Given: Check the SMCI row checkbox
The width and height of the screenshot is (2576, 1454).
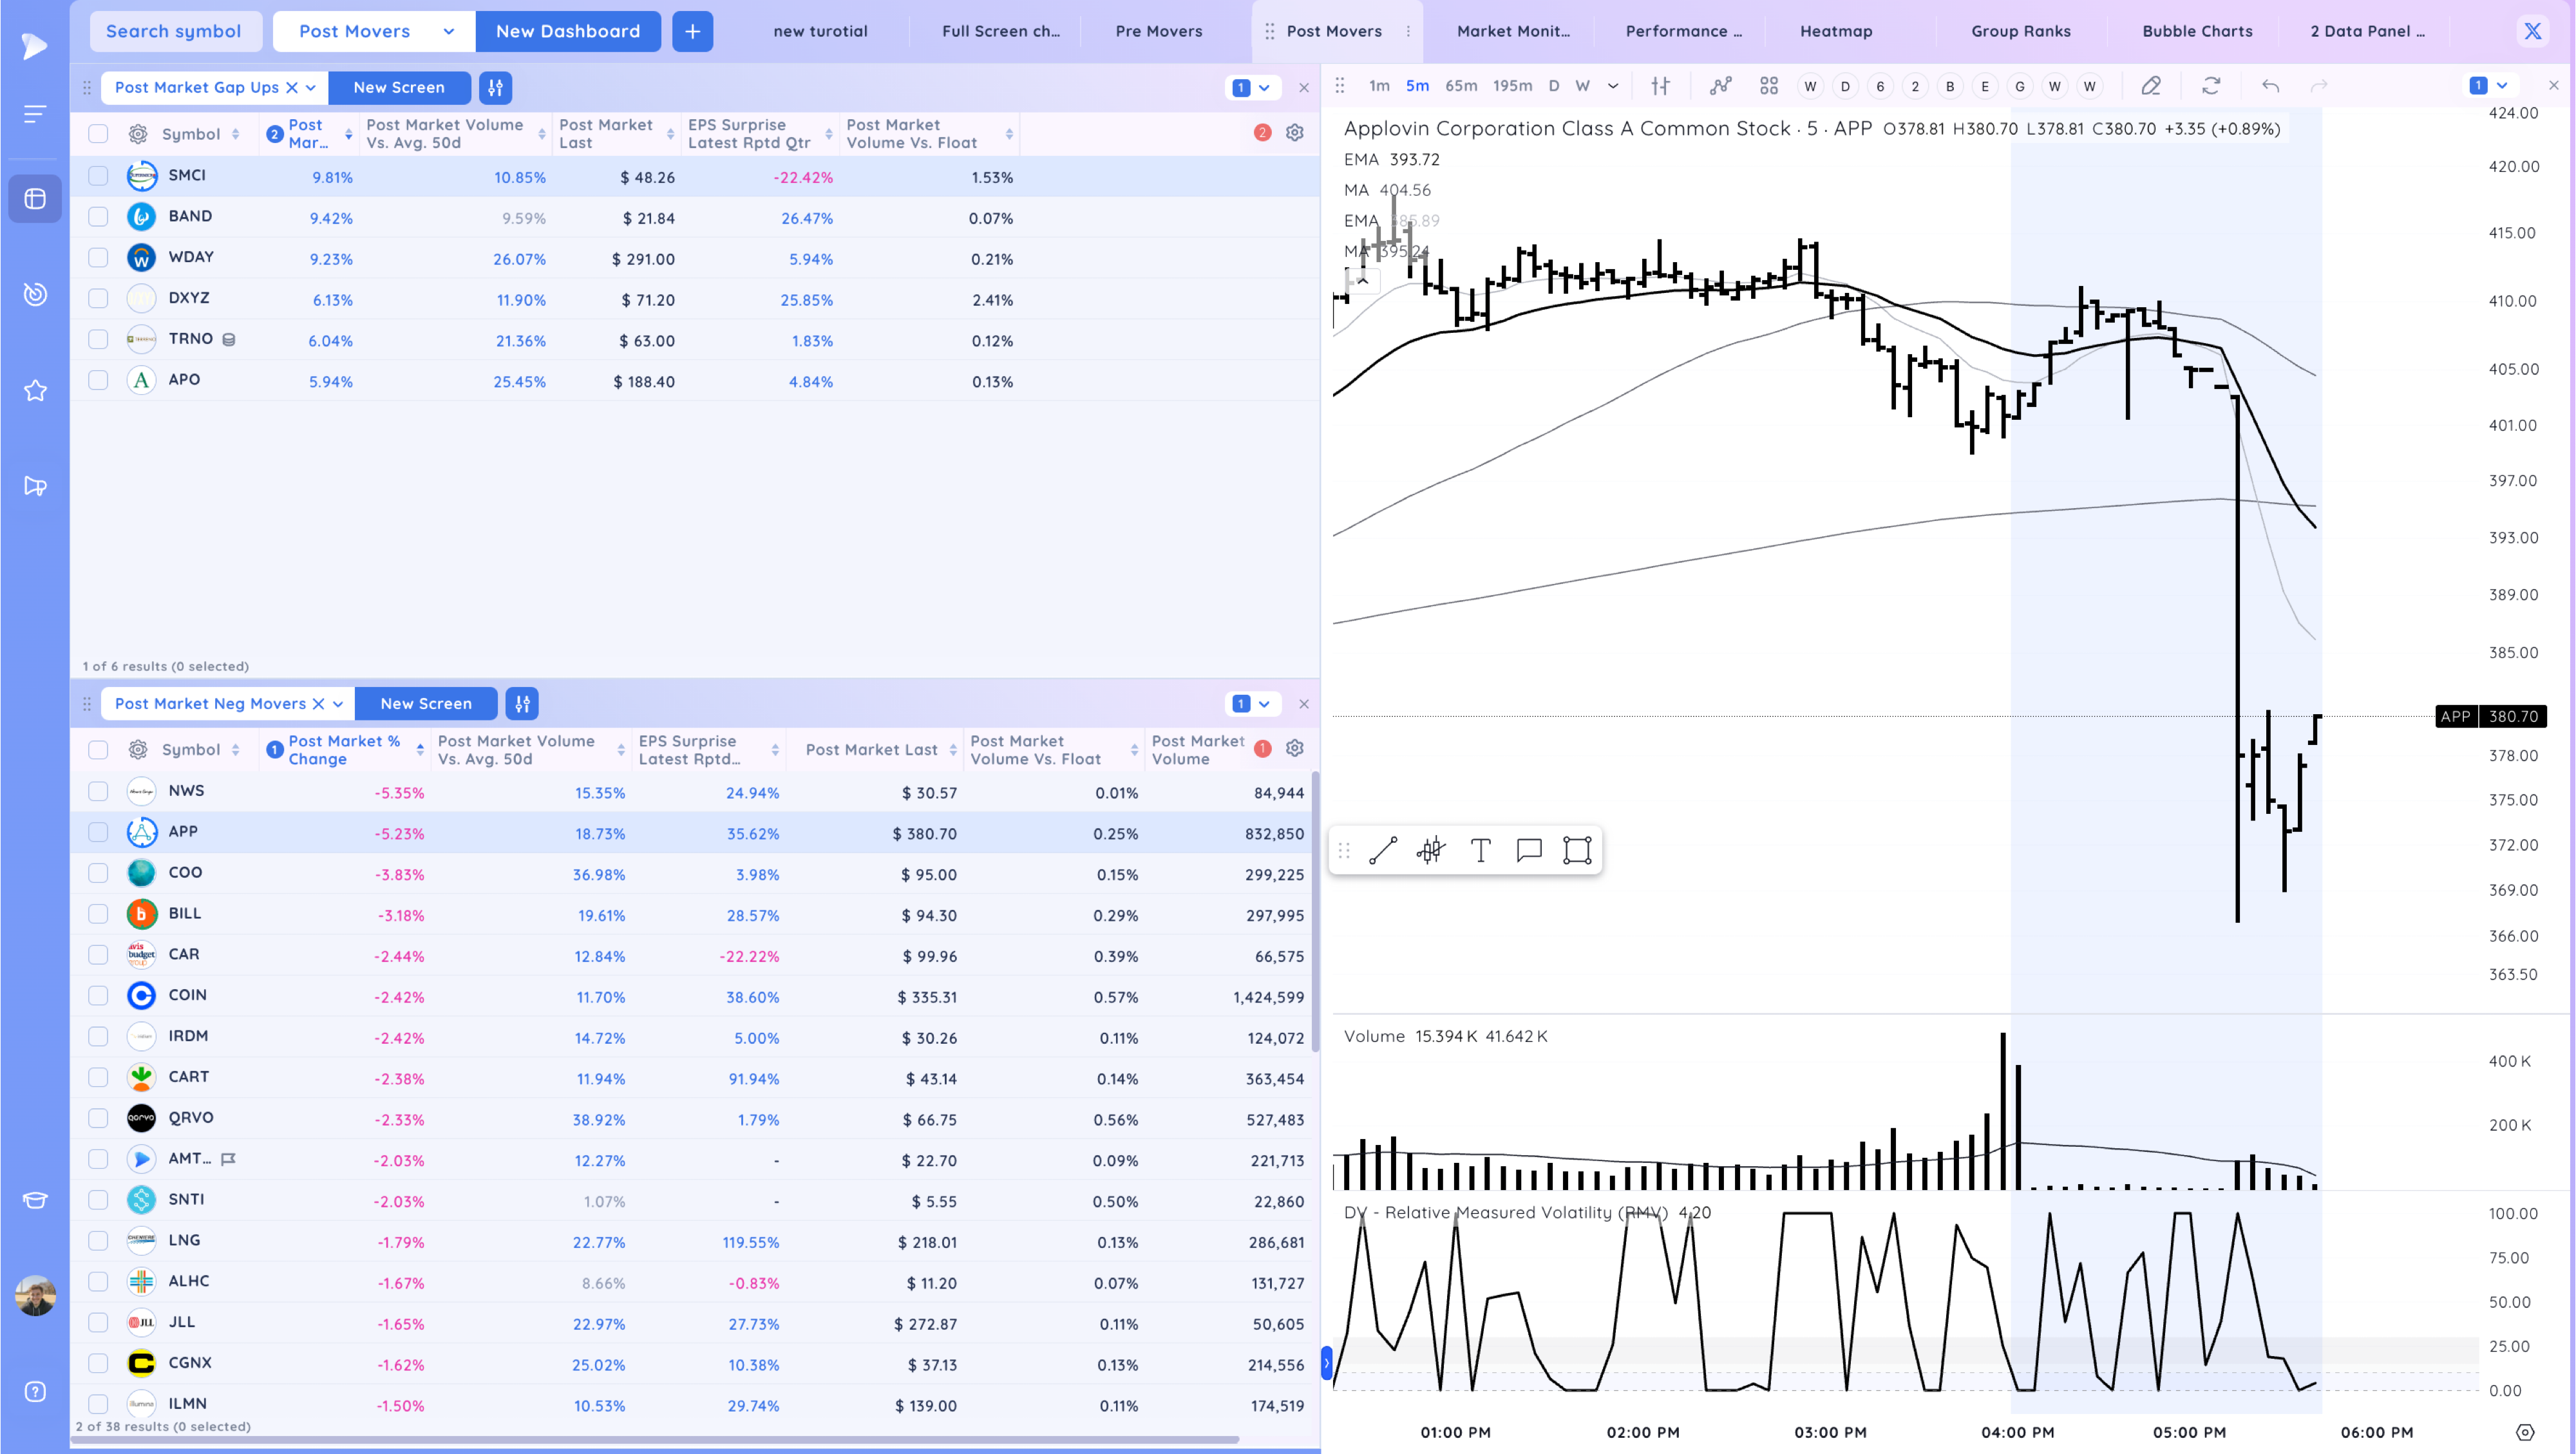Looking at the screenshot, I should 98,176.
